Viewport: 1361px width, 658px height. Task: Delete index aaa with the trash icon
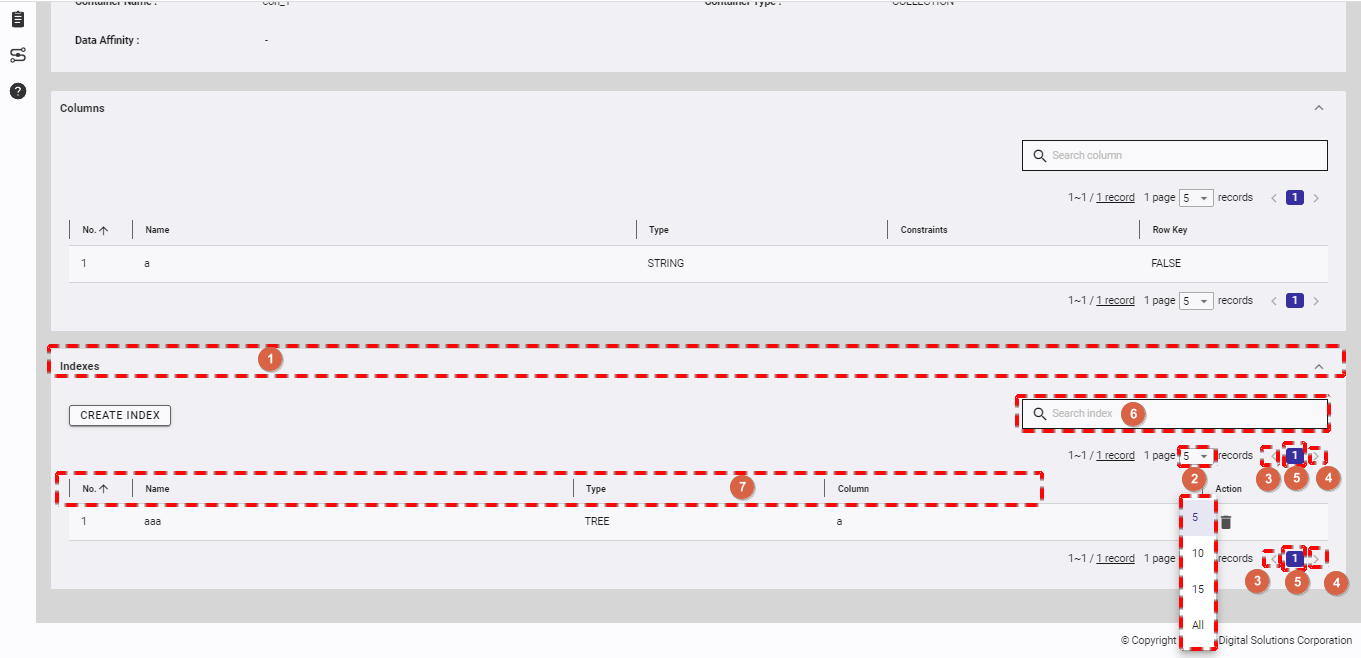[x=1226, y=522]
